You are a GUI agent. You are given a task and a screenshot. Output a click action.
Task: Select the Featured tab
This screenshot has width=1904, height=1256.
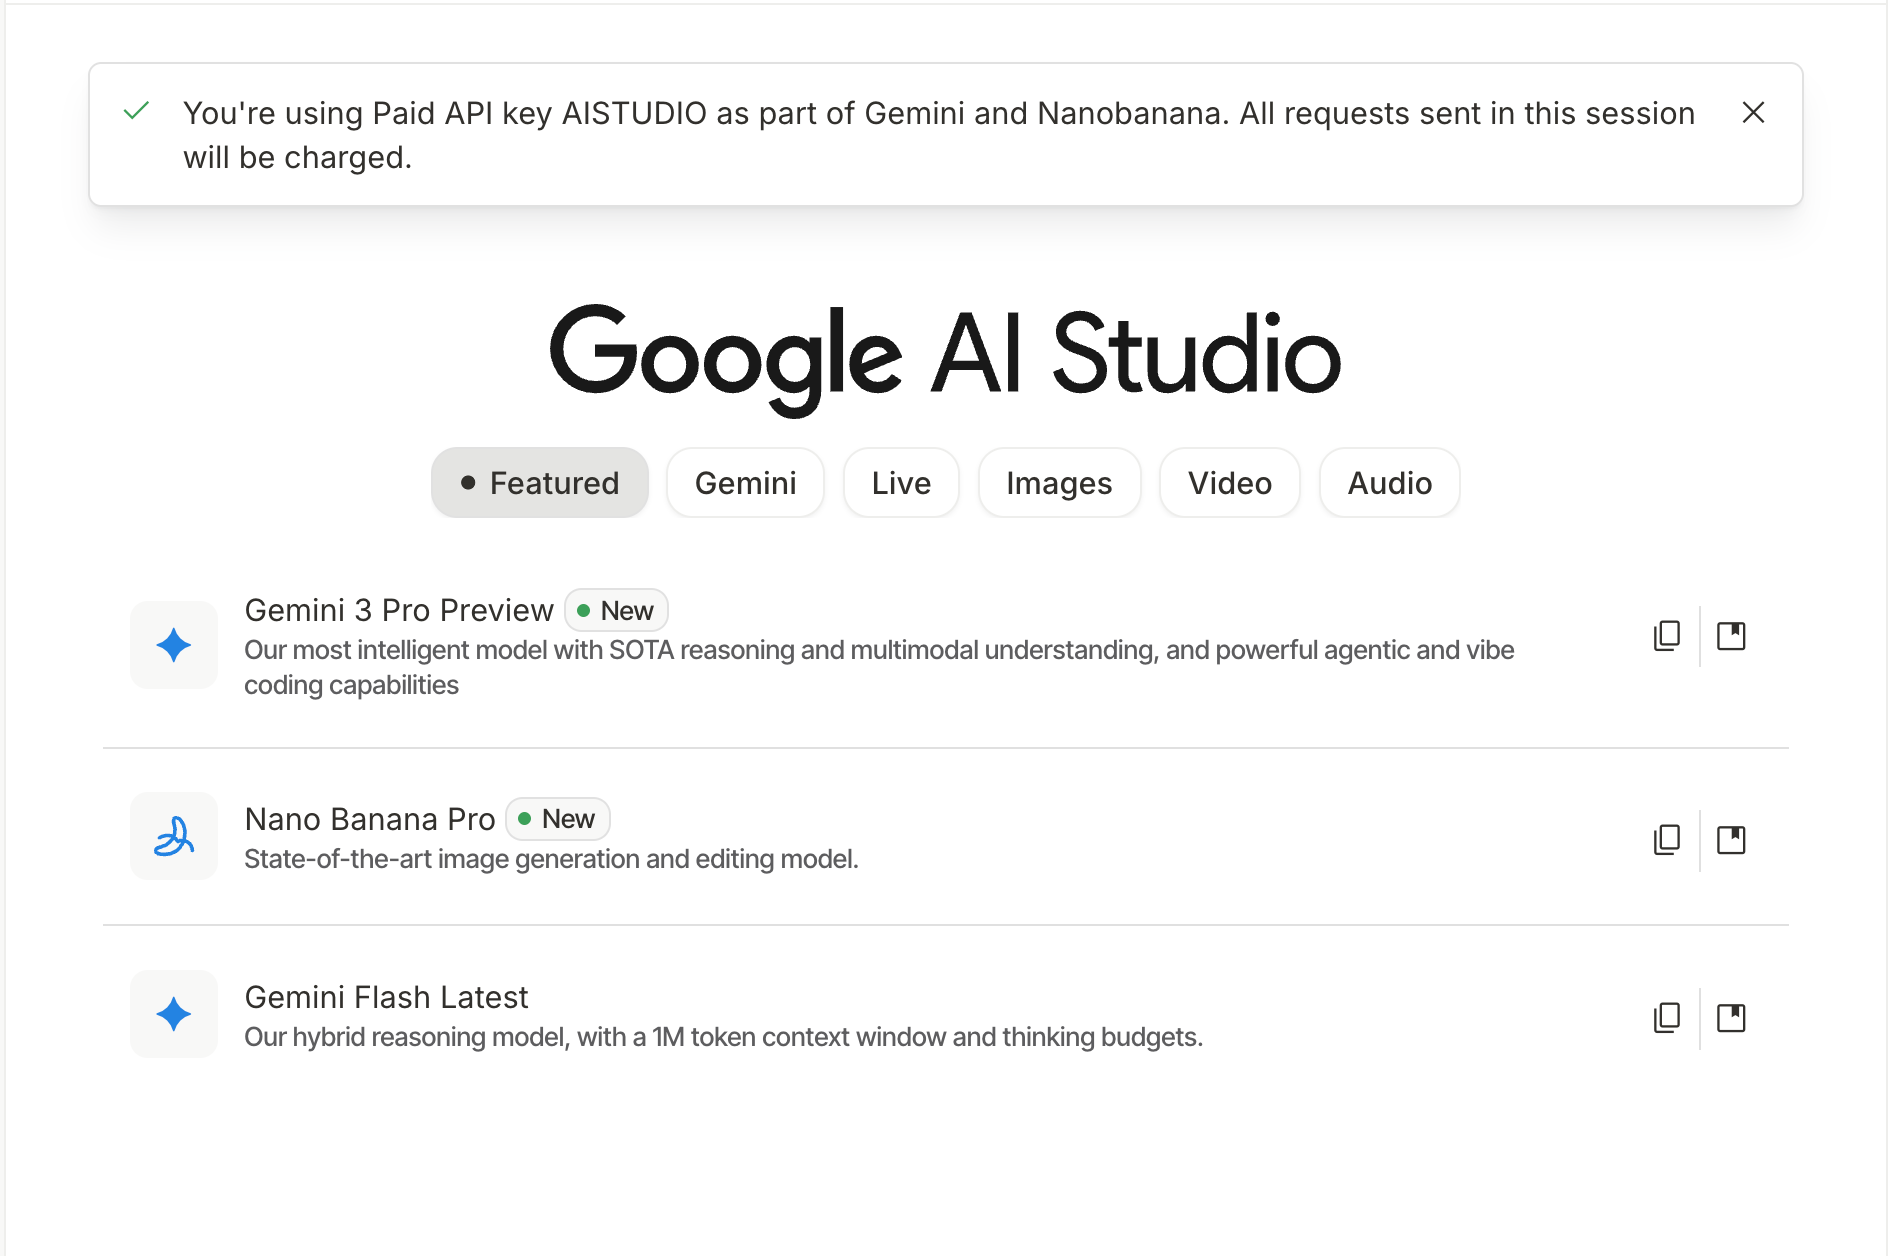pos(540,483)
